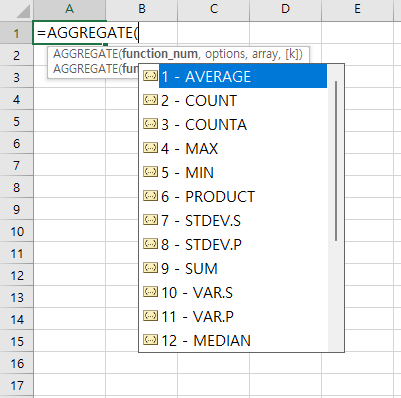Screen dimensions: 401x398
Task: Click cell A1 containing the =AGGREGATE( formula
Action: (69, 33)
